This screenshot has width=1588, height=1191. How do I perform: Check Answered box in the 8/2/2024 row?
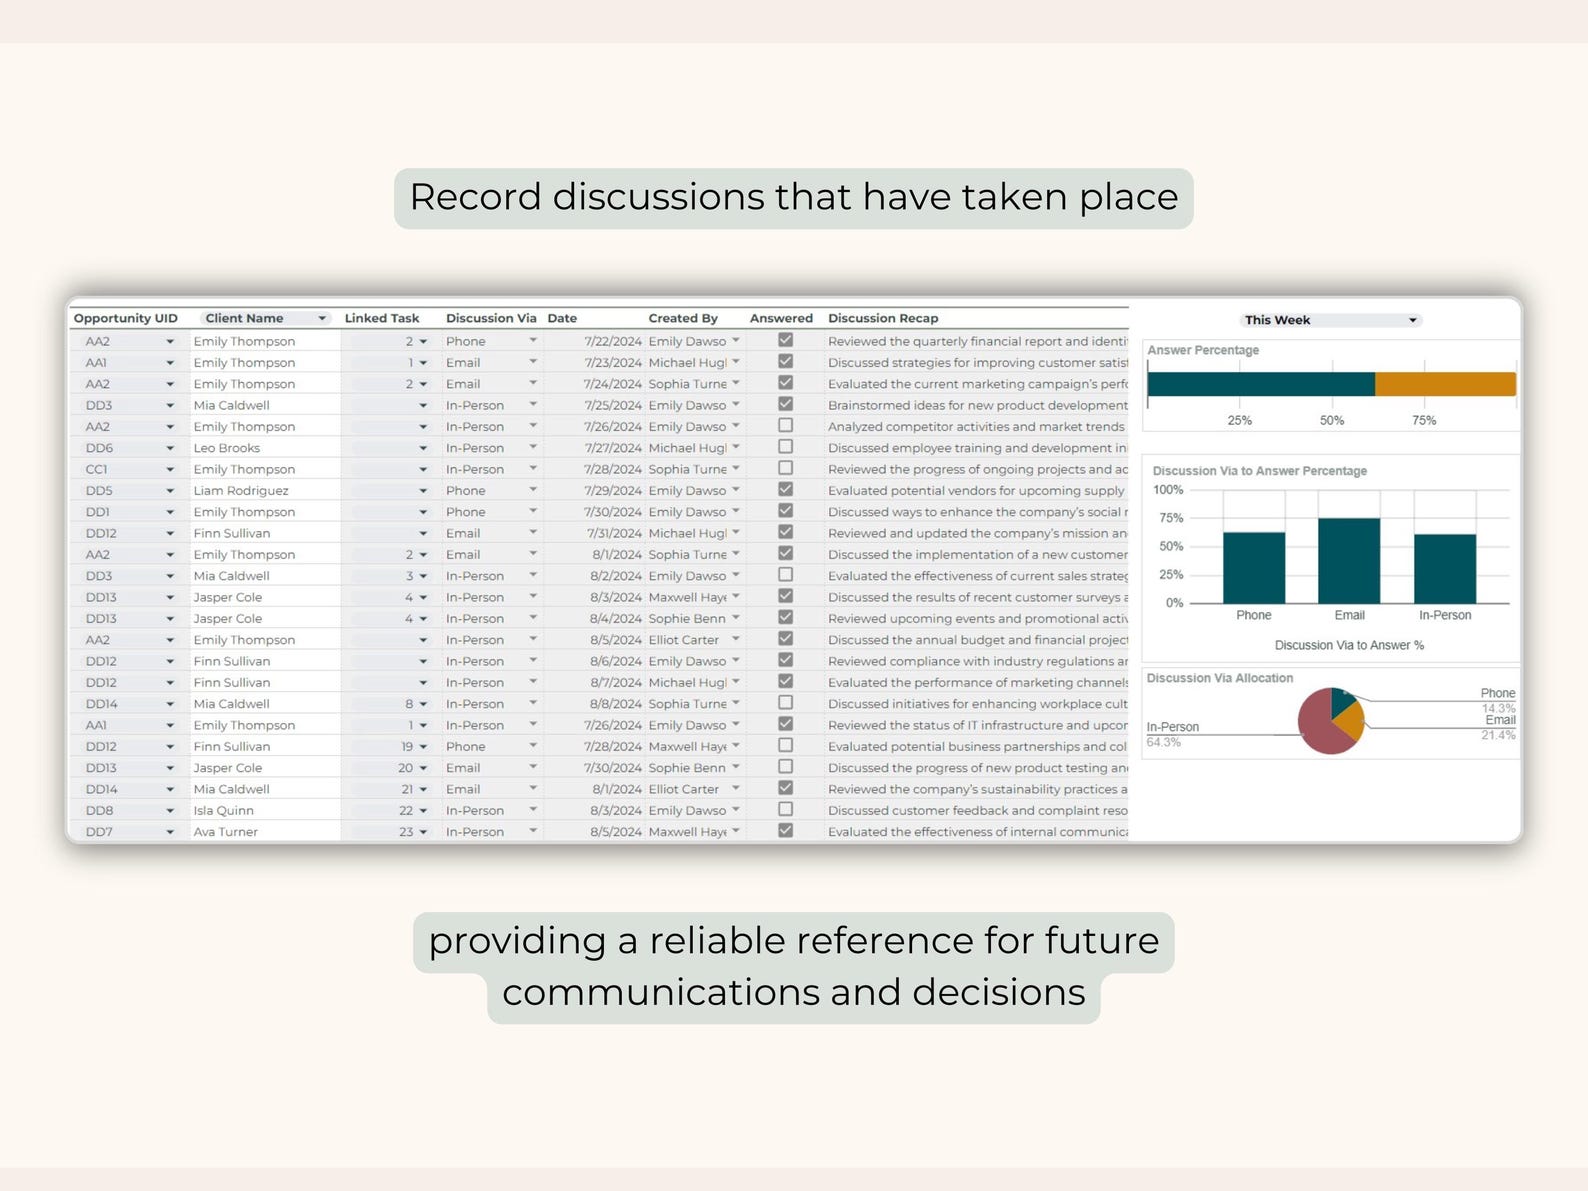[x=786, y=575]
